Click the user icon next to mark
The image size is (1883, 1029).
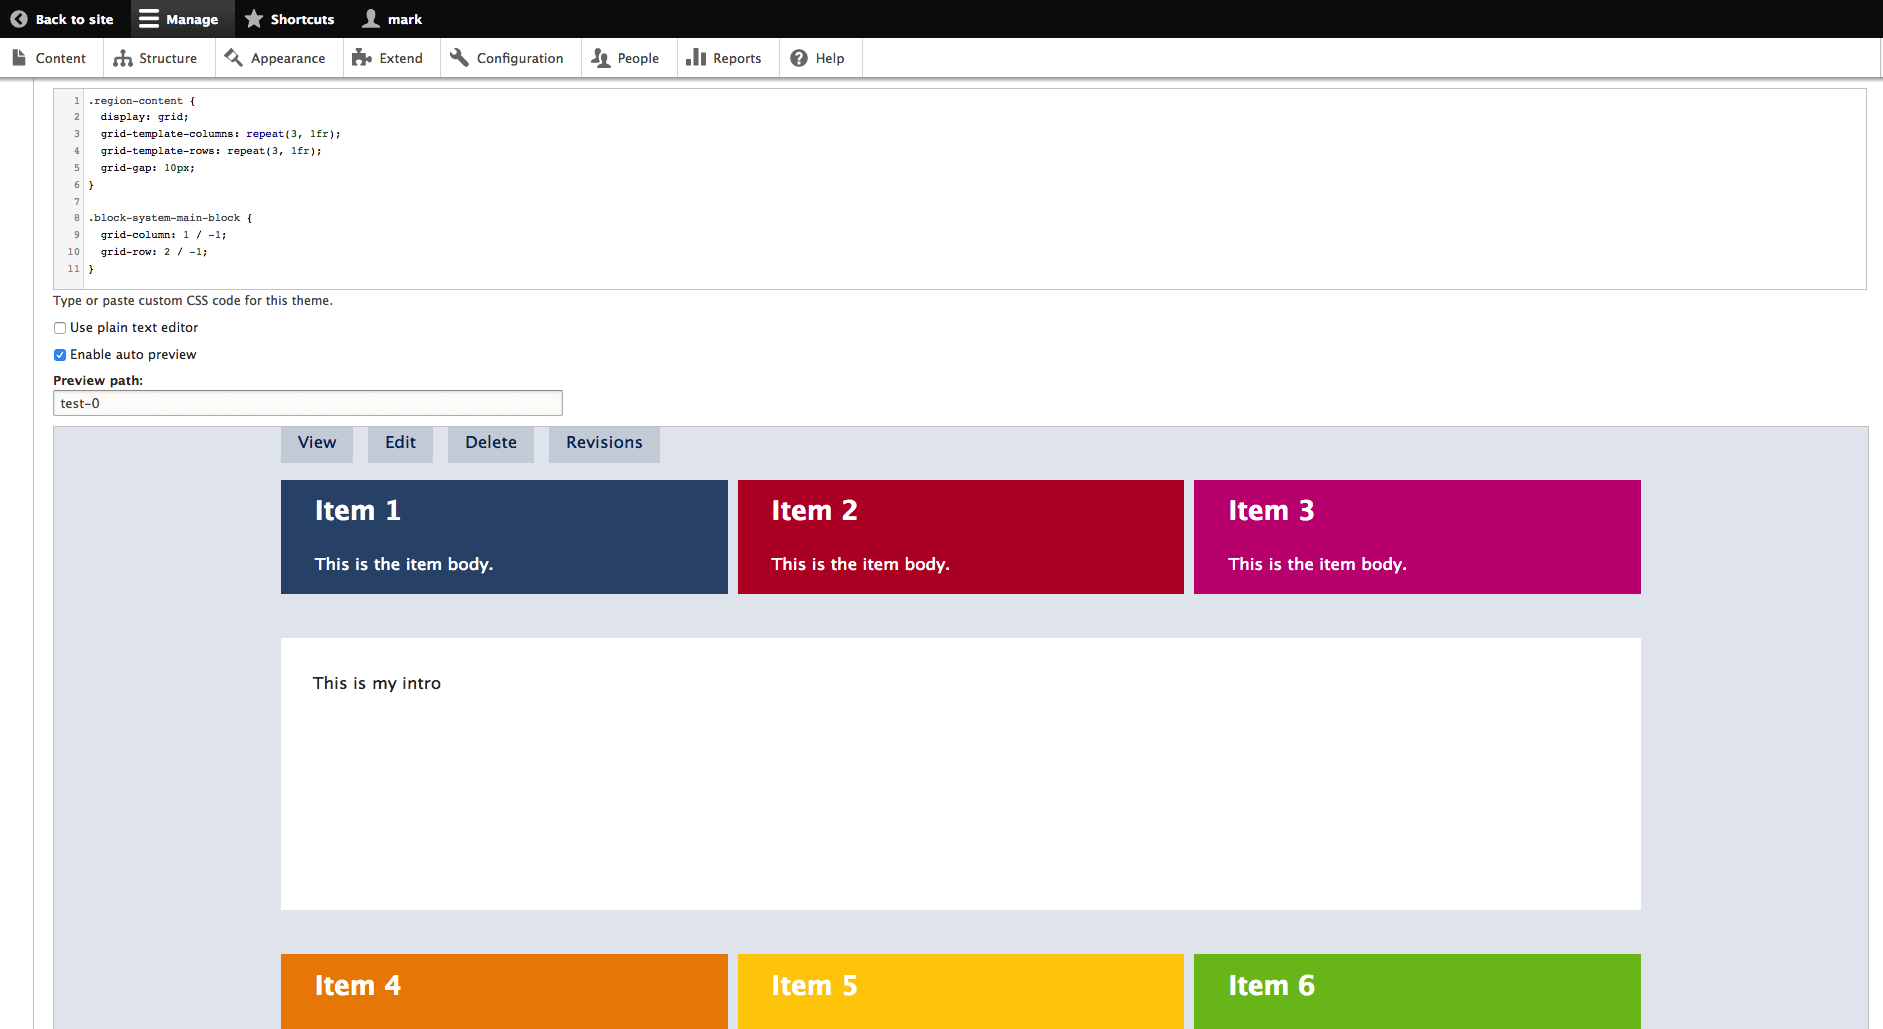point(371,19)
